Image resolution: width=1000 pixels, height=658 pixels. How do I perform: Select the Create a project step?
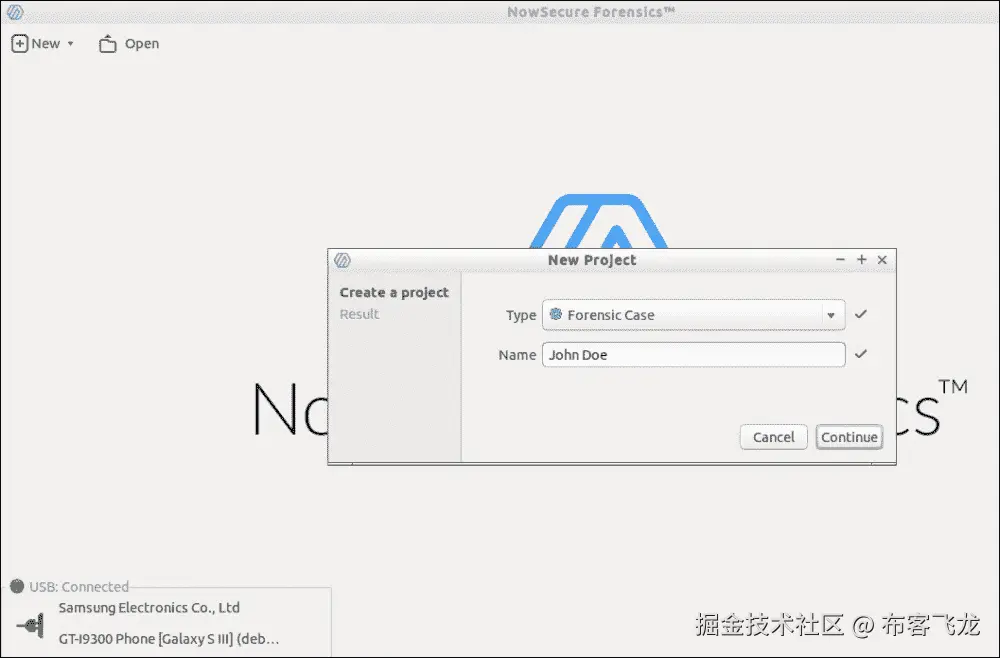pos(394,293)
